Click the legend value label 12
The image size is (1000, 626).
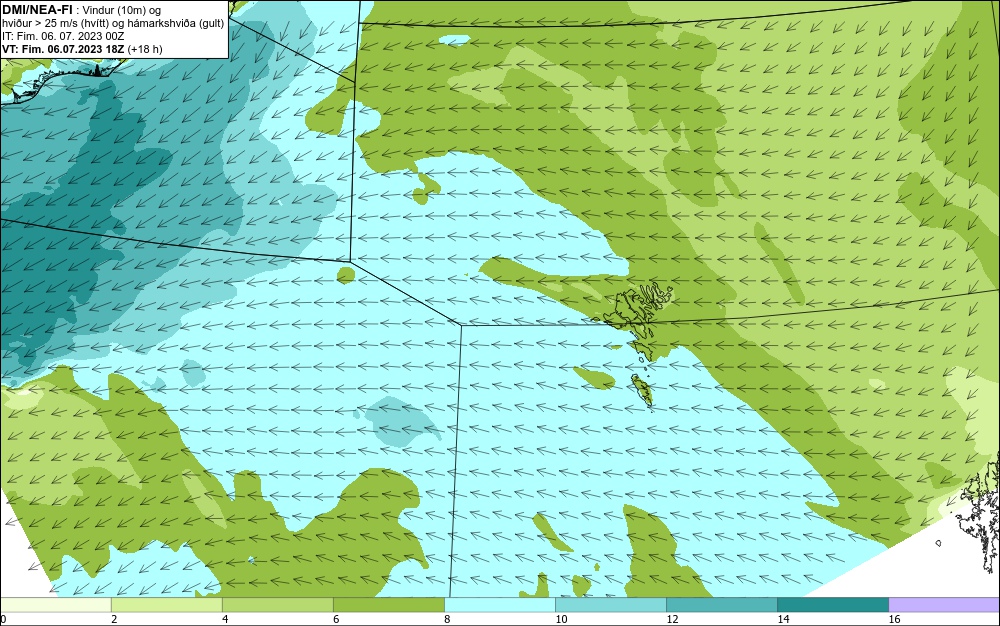672,619
